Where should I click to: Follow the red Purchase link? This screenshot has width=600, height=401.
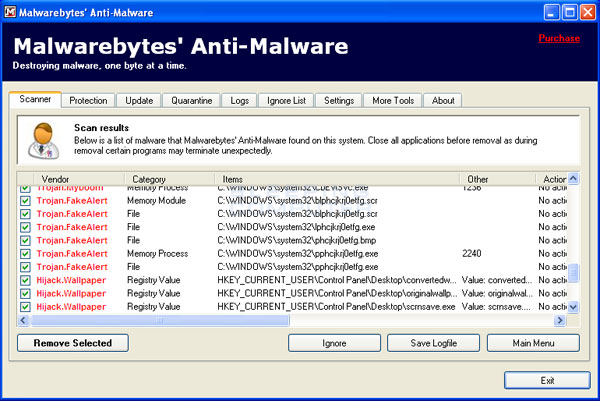[x=559, y=38]
